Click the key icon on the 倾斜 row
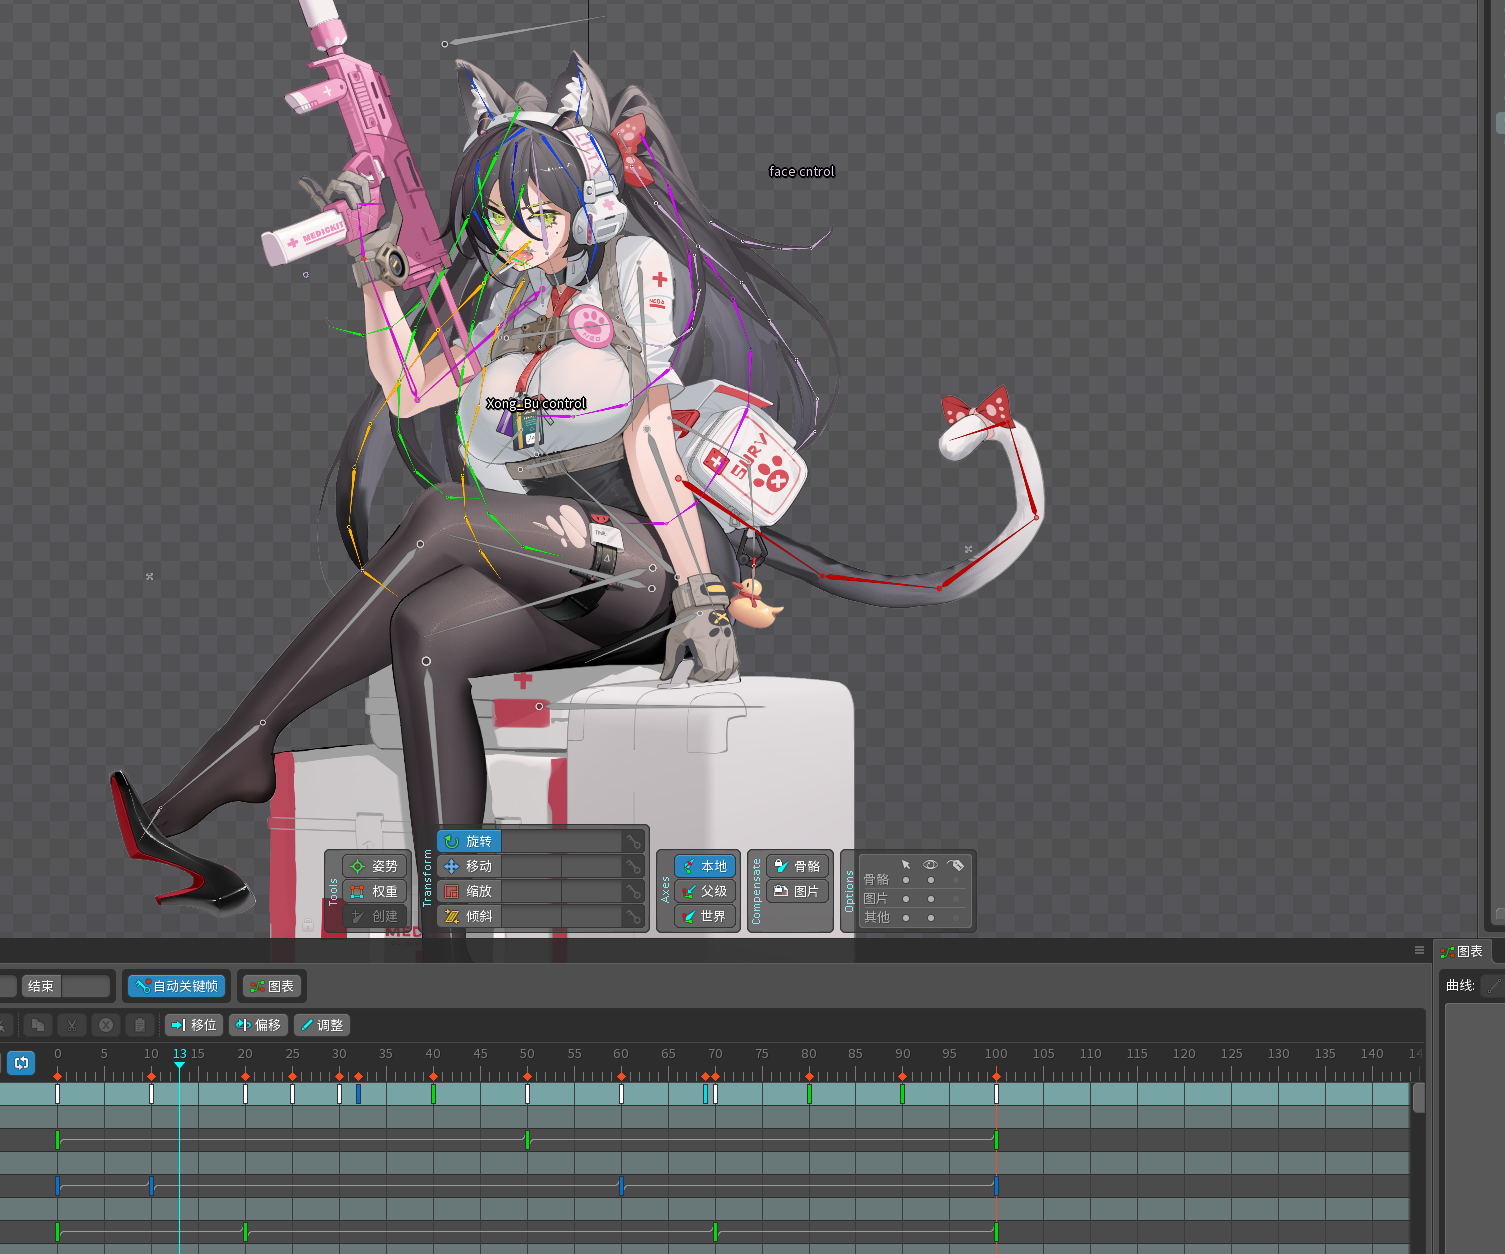This screenshot has width=1505, height=1254. pos(633,916)
